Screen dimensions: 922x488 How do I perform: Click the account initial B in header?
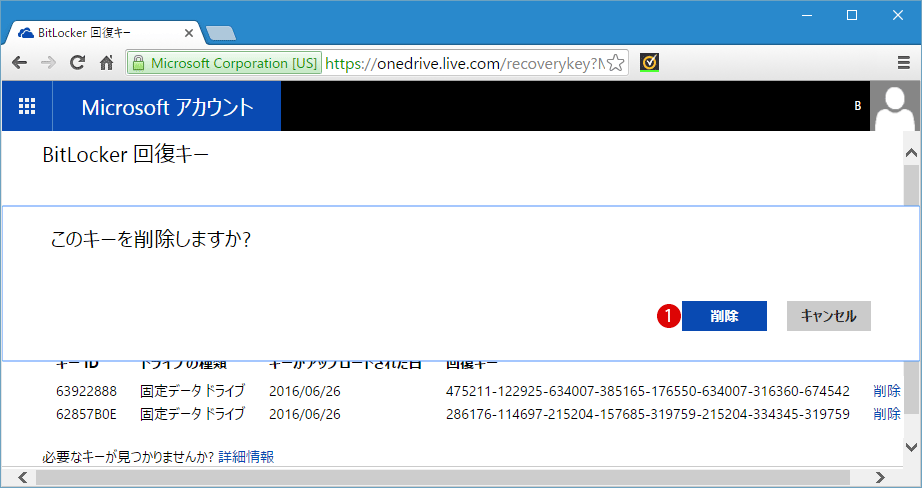click(857, 106)
